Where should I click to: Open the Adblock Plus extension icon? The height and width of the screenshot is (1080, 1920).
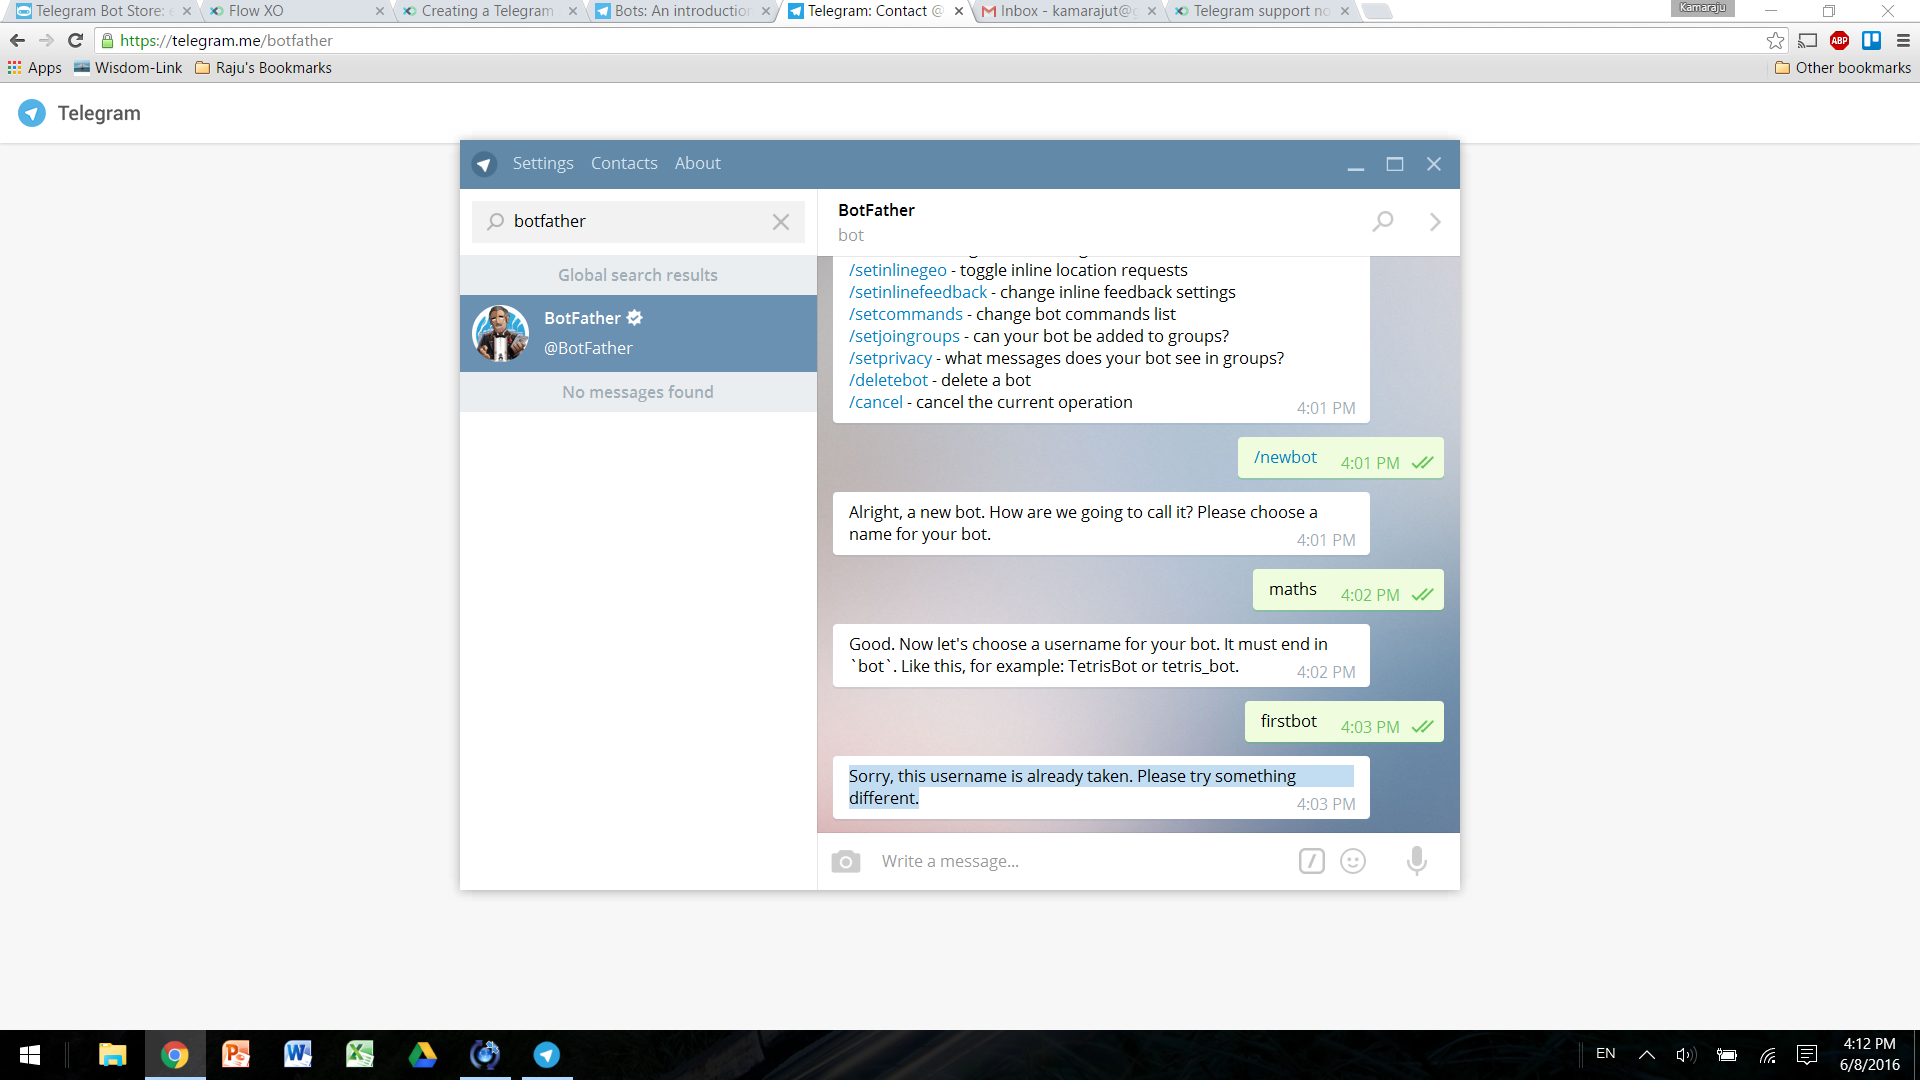pyautogui.click(x=1839, y=40)
